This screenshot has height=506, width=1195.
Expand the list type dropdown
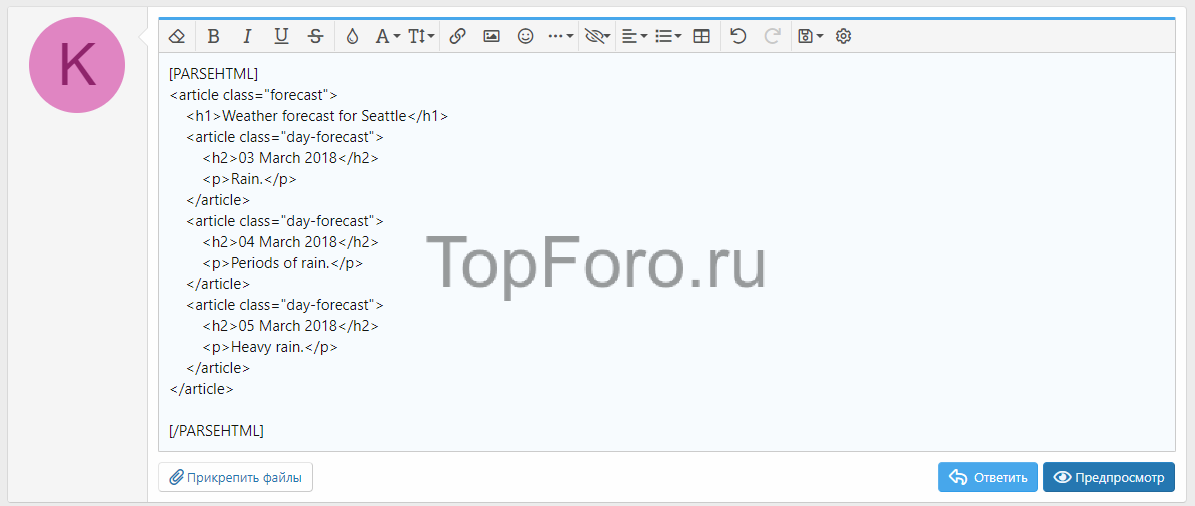pos(667,36)
